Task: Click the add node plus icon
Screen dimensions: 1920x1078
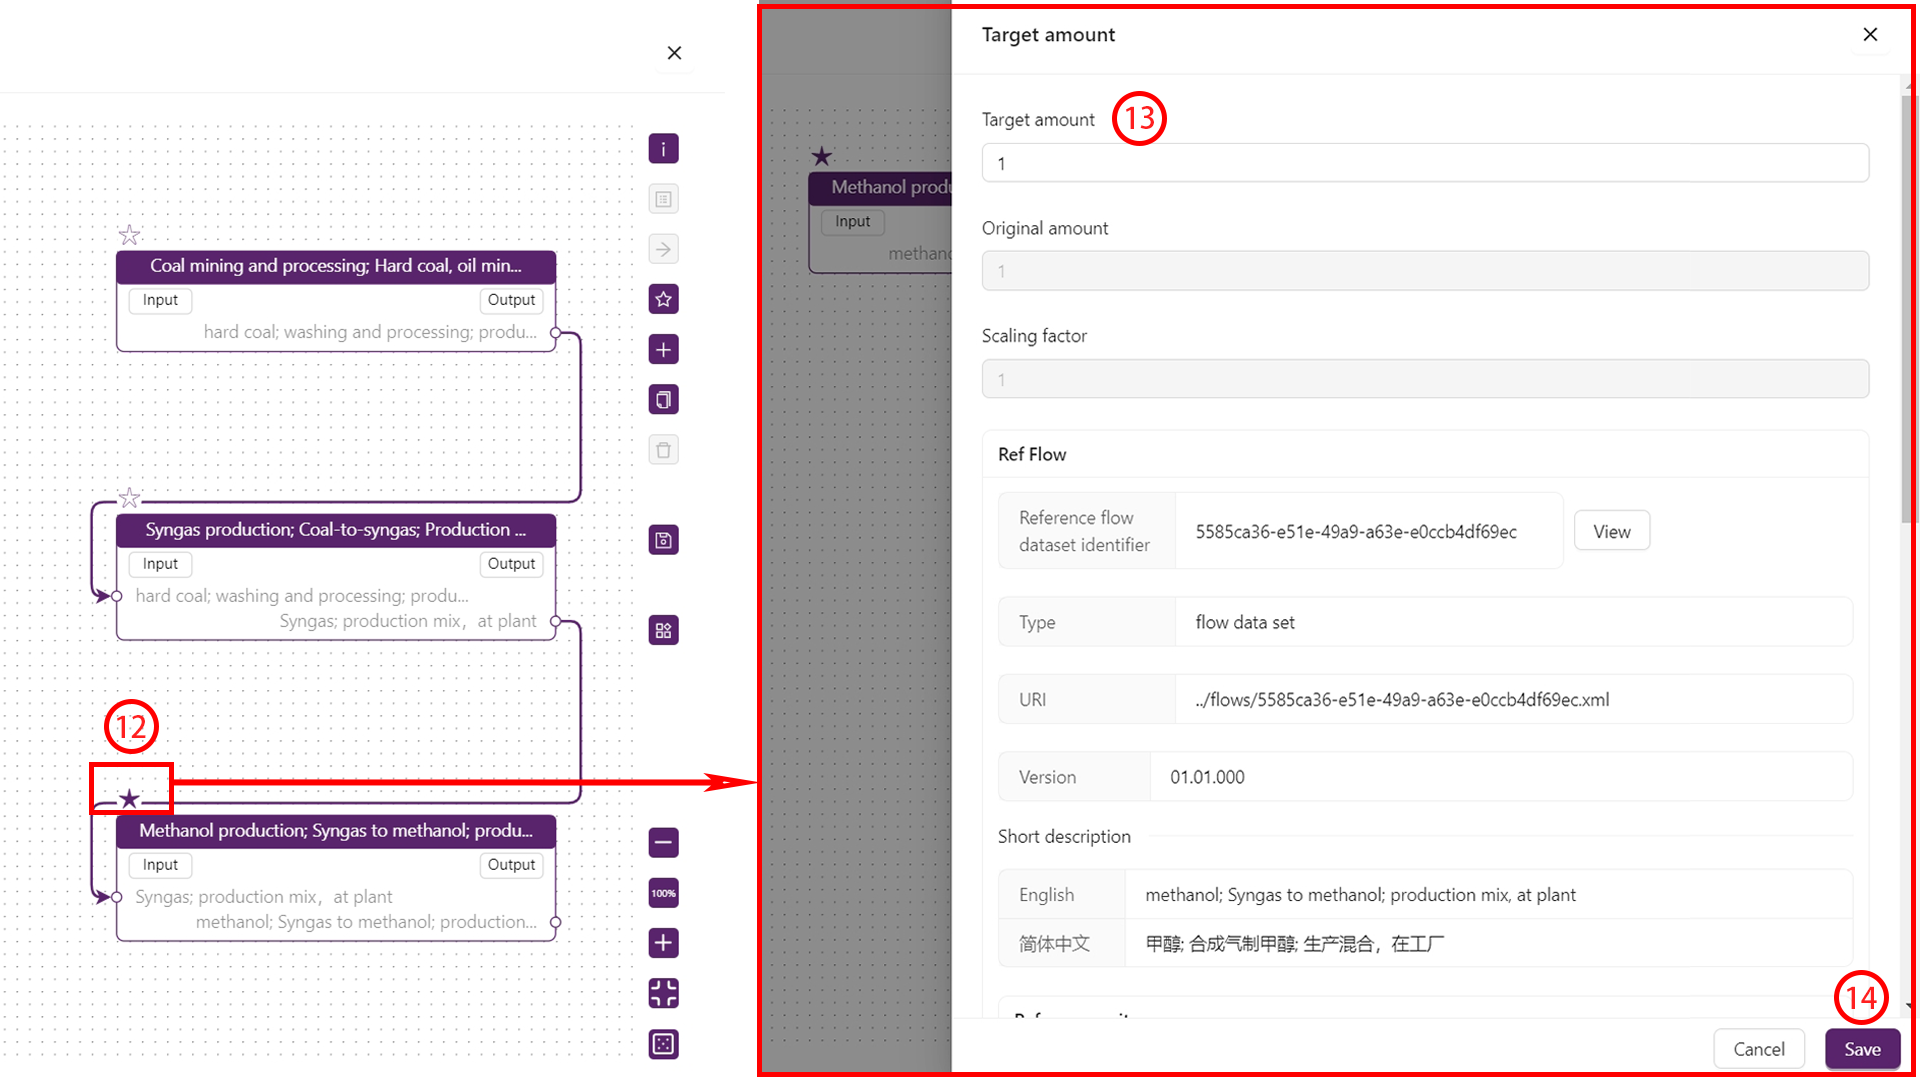Action: click(663, 349)
